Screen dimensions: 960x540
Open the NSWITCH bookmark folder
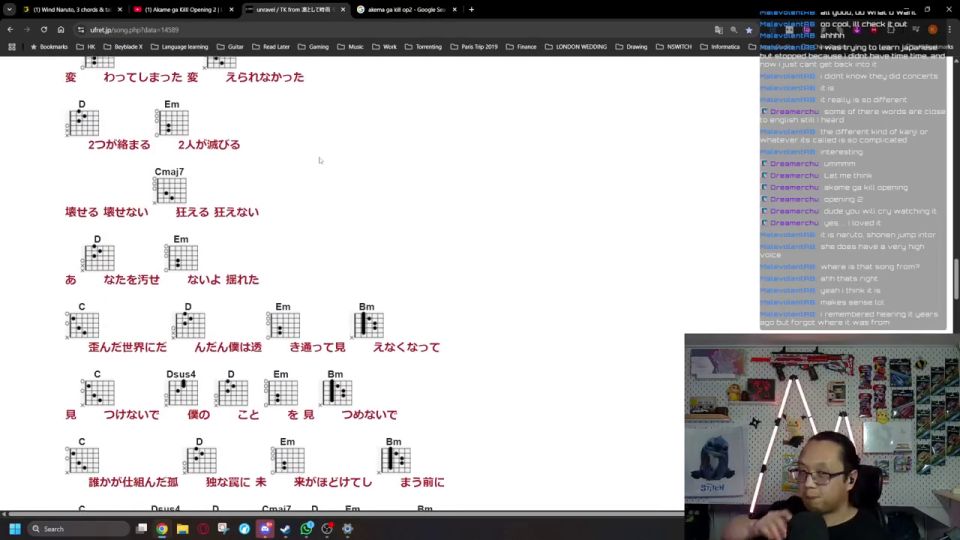pyautogui.click(x=673, y=47)
